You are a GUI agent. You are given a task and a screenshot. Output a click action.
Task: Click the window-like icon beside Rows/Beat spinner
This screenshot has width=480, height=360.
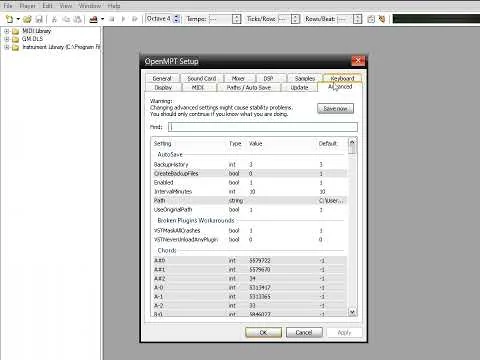point(371,19)
